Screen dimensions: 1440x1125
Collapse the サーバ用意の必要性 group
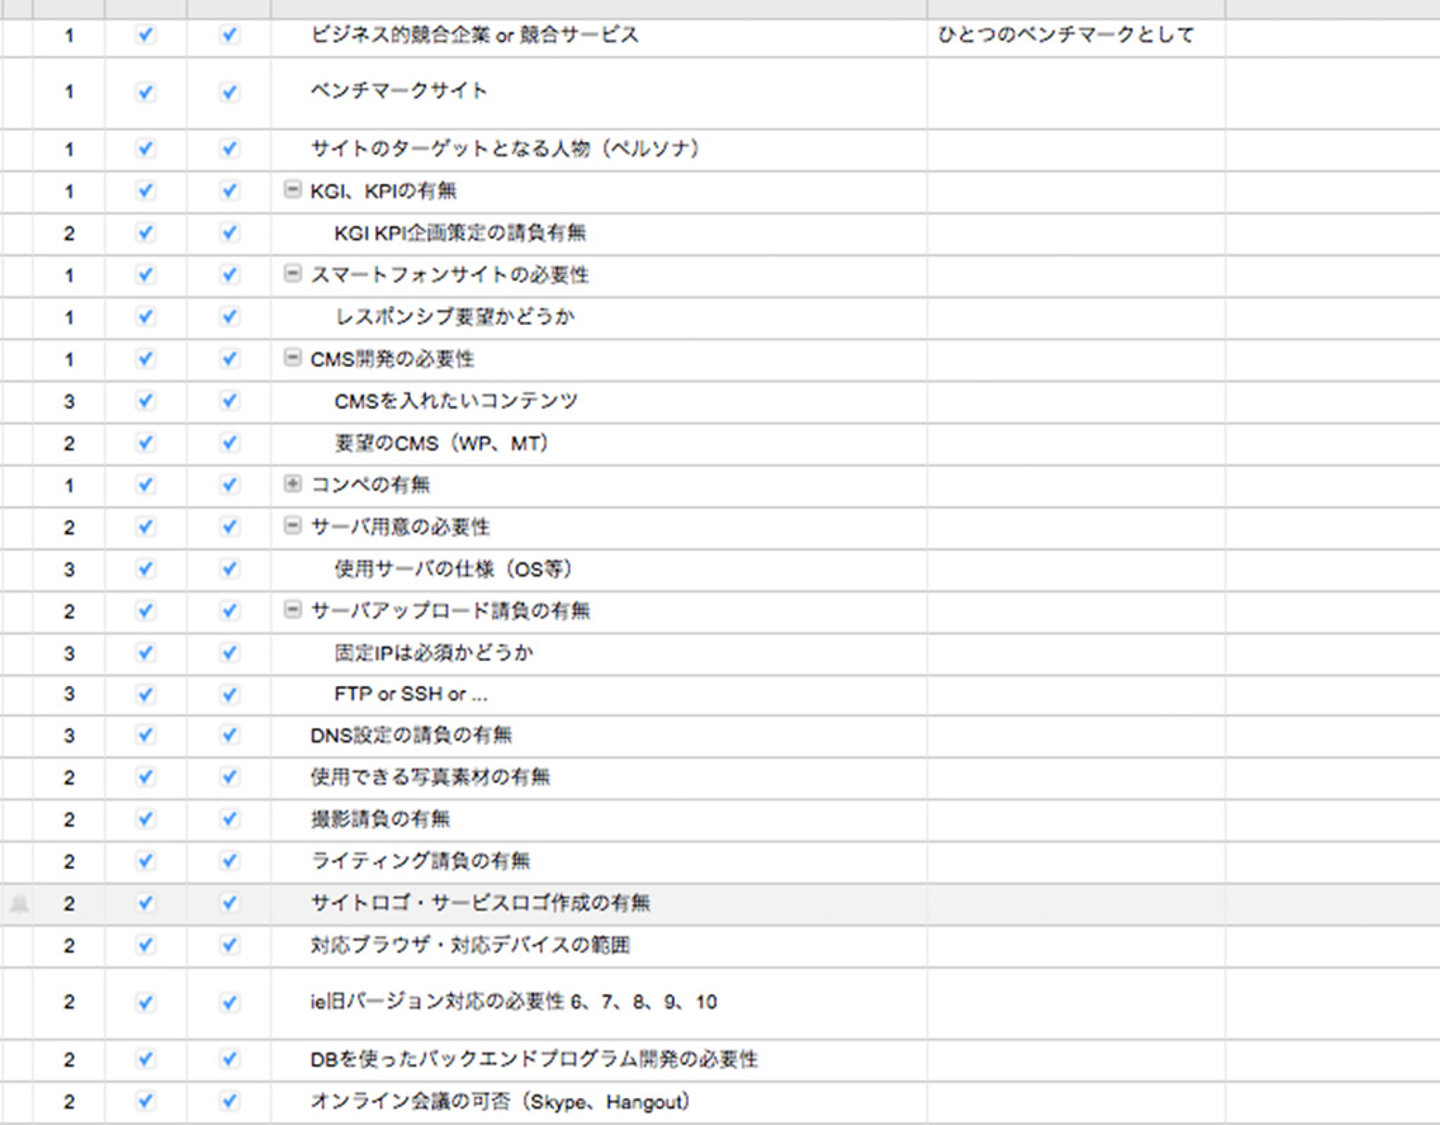[x=292, y=525]
